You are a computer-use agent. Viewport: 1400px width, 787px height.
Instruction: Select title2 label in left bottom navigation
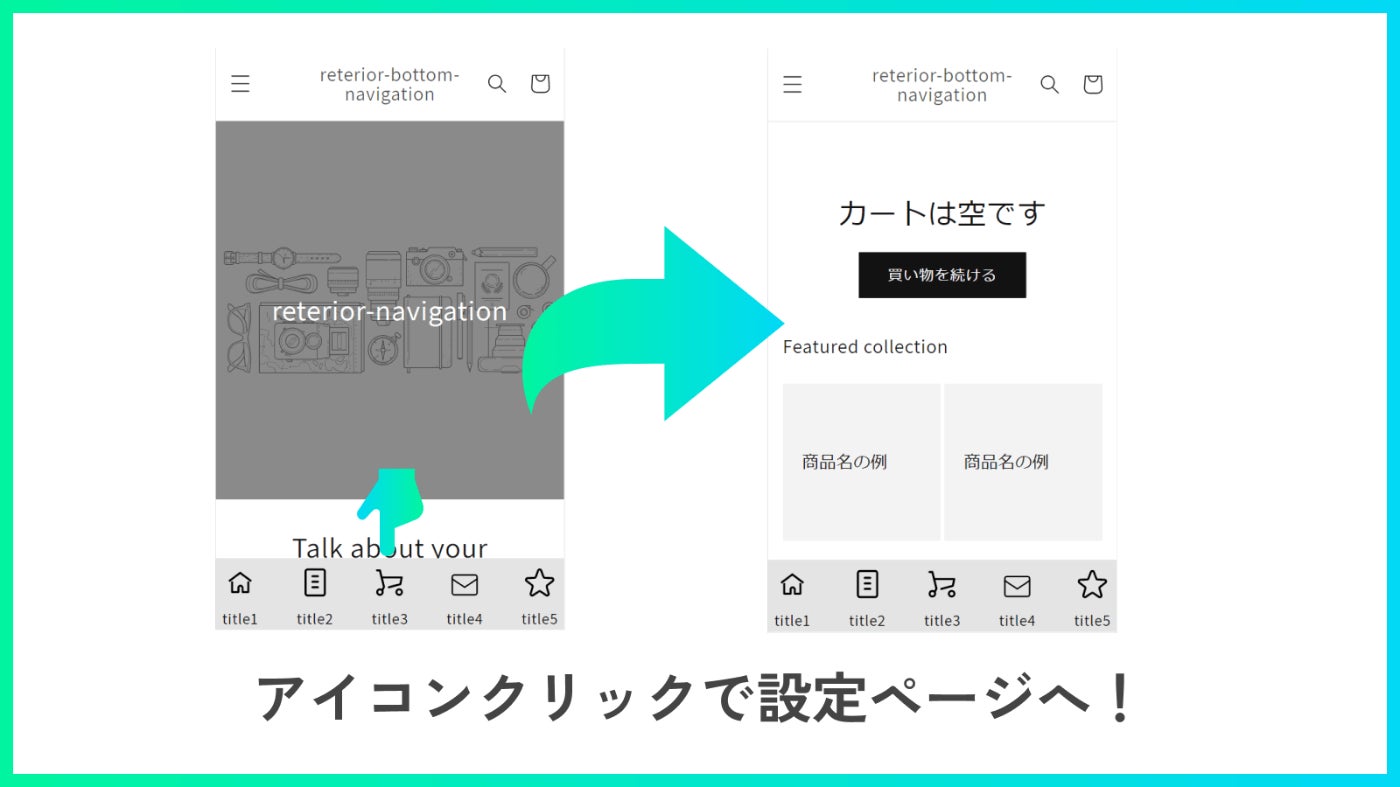[x=315, y=619]
